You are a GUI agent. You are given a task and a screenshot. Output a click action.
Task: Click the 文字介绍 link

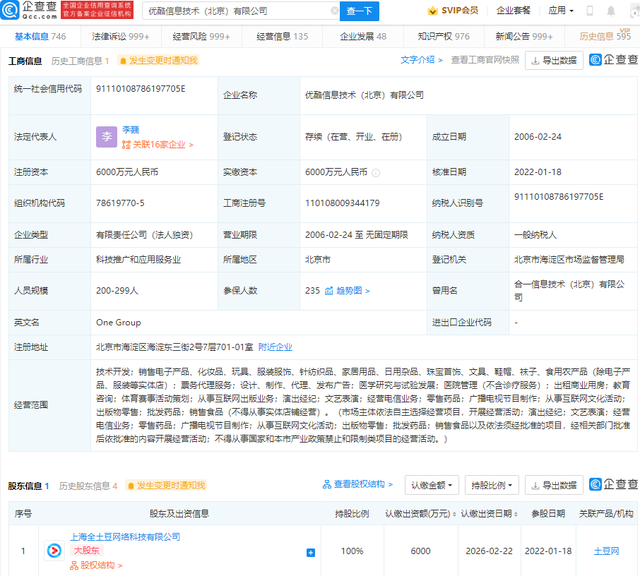point(420,60)
